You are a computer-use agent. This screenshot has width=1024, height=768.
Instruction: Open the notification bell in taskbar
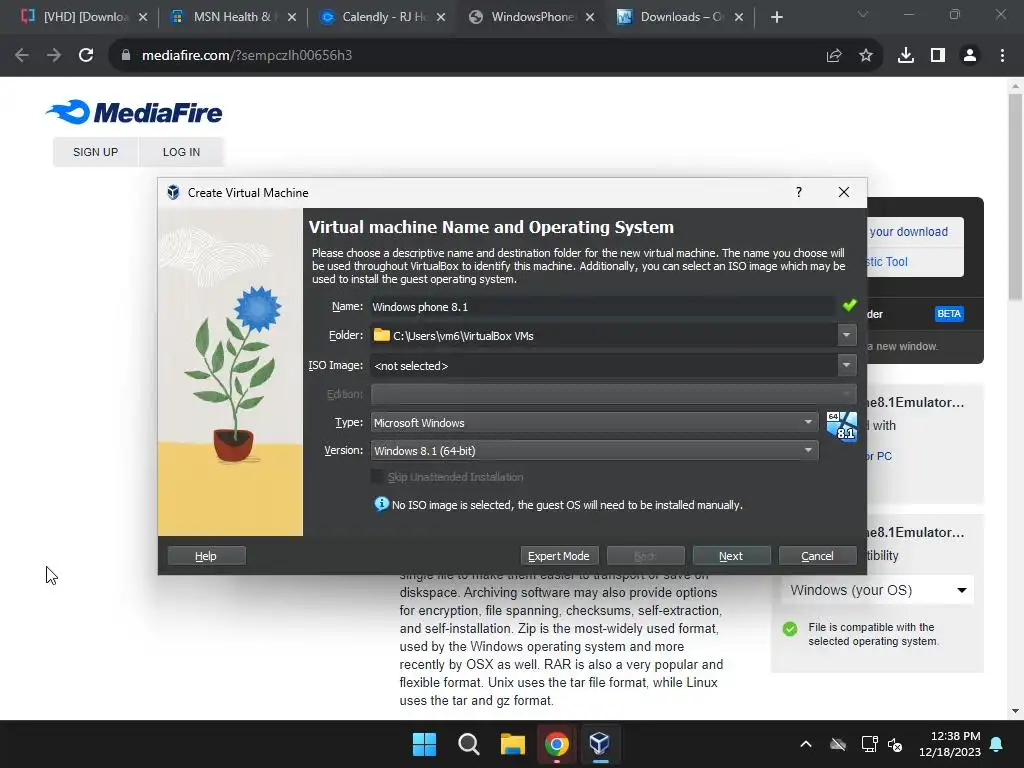click(x=997, y=744)
